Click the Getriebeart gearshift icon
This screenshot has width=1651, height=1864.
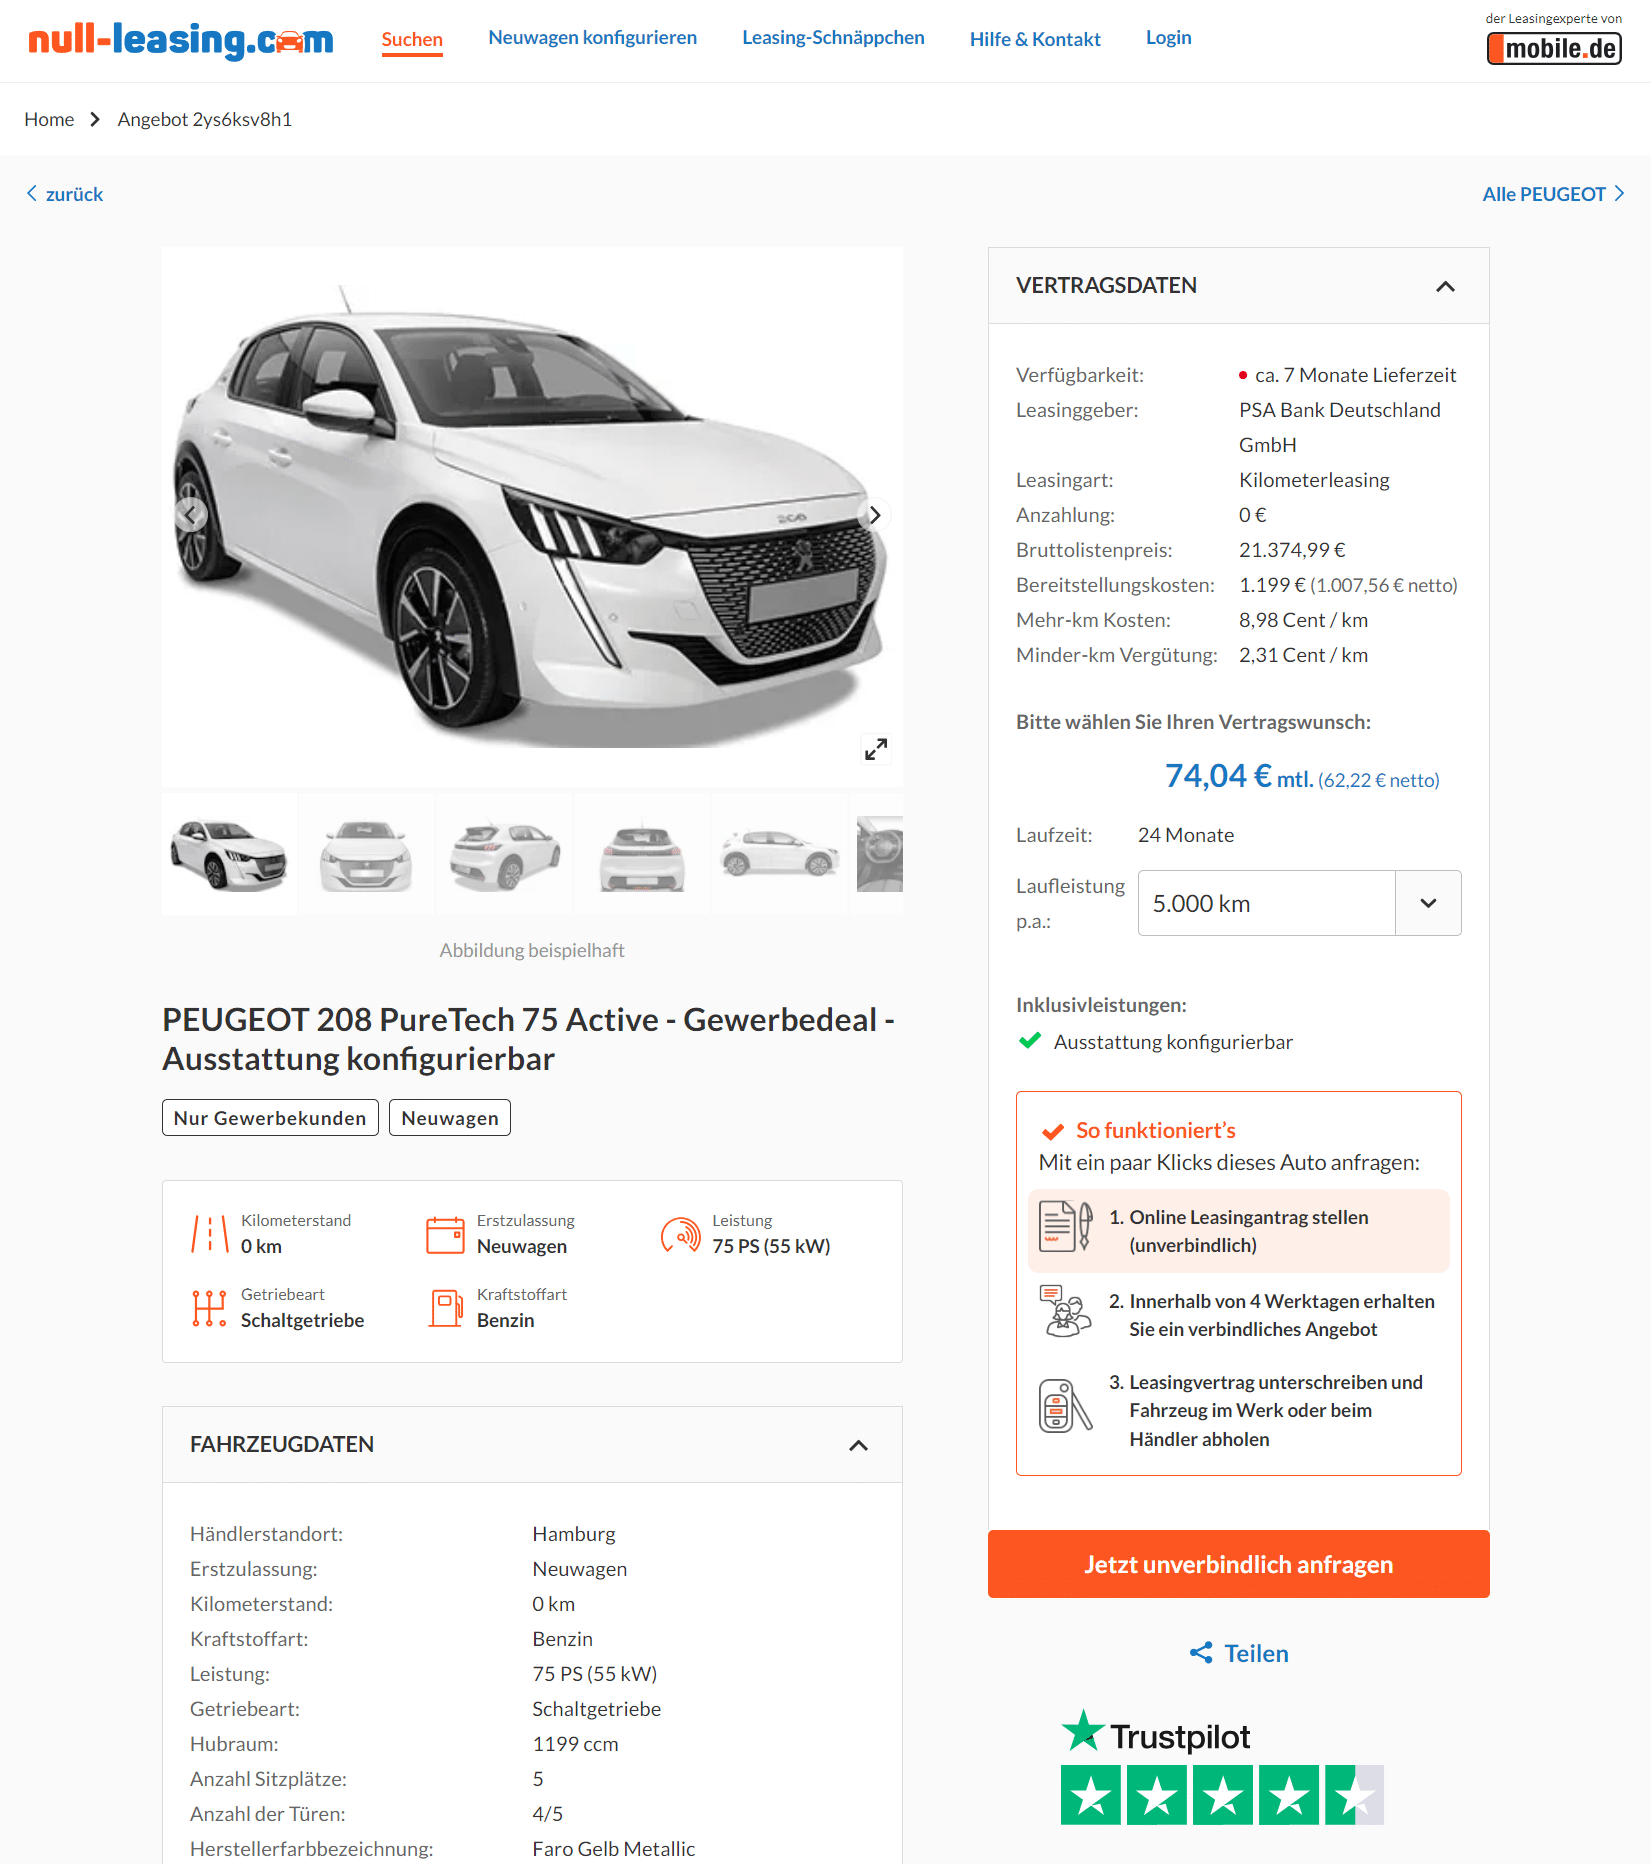[x=210, y=1308]
